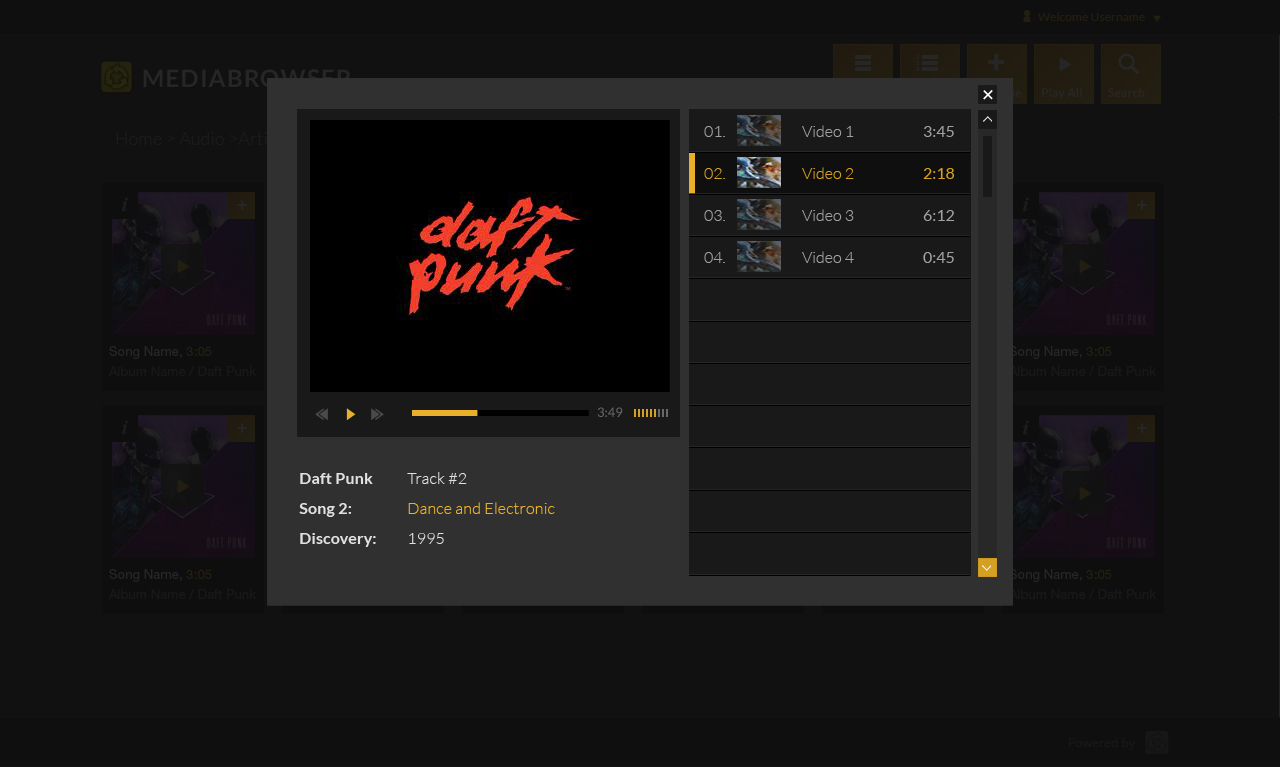This screenshot has width=1280, height=767.
Task: Click the Powered by logo in footer
Action: tap(1157, 742)
